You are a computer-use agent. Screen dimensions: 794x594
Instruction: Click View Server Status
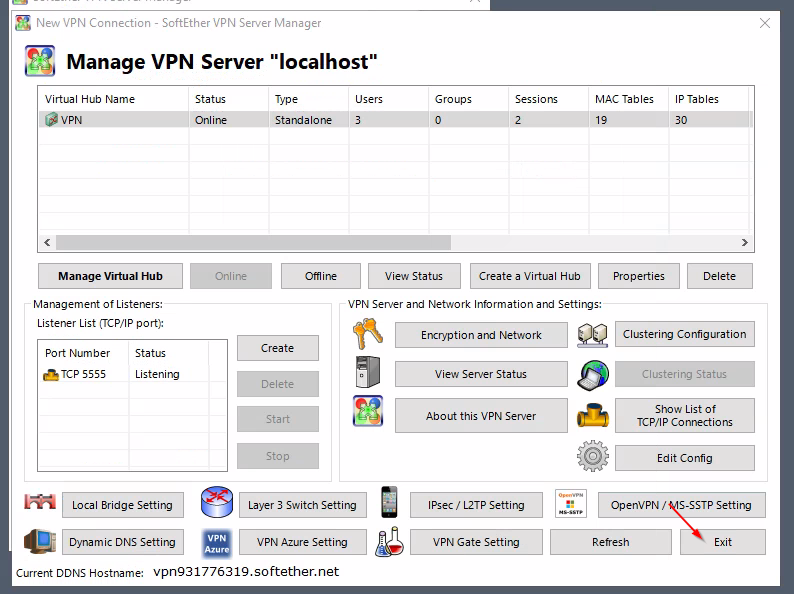click(x=481, y=374)
